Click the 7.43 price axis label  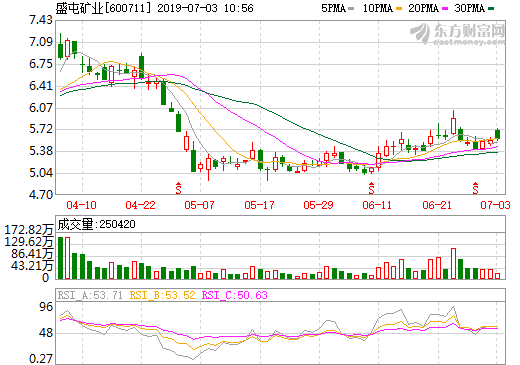[x=41, y=20]
